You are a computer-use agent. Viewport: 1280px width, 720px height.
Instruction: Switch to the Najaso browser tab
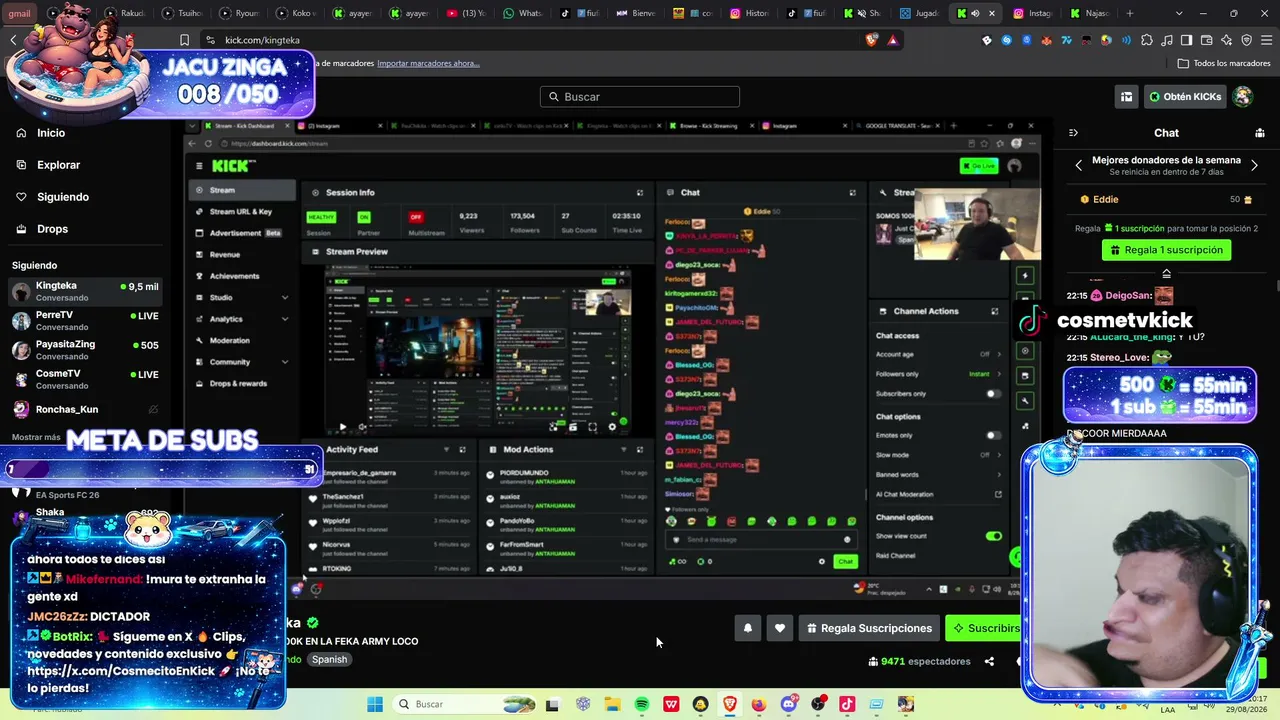pos(1089,13)
